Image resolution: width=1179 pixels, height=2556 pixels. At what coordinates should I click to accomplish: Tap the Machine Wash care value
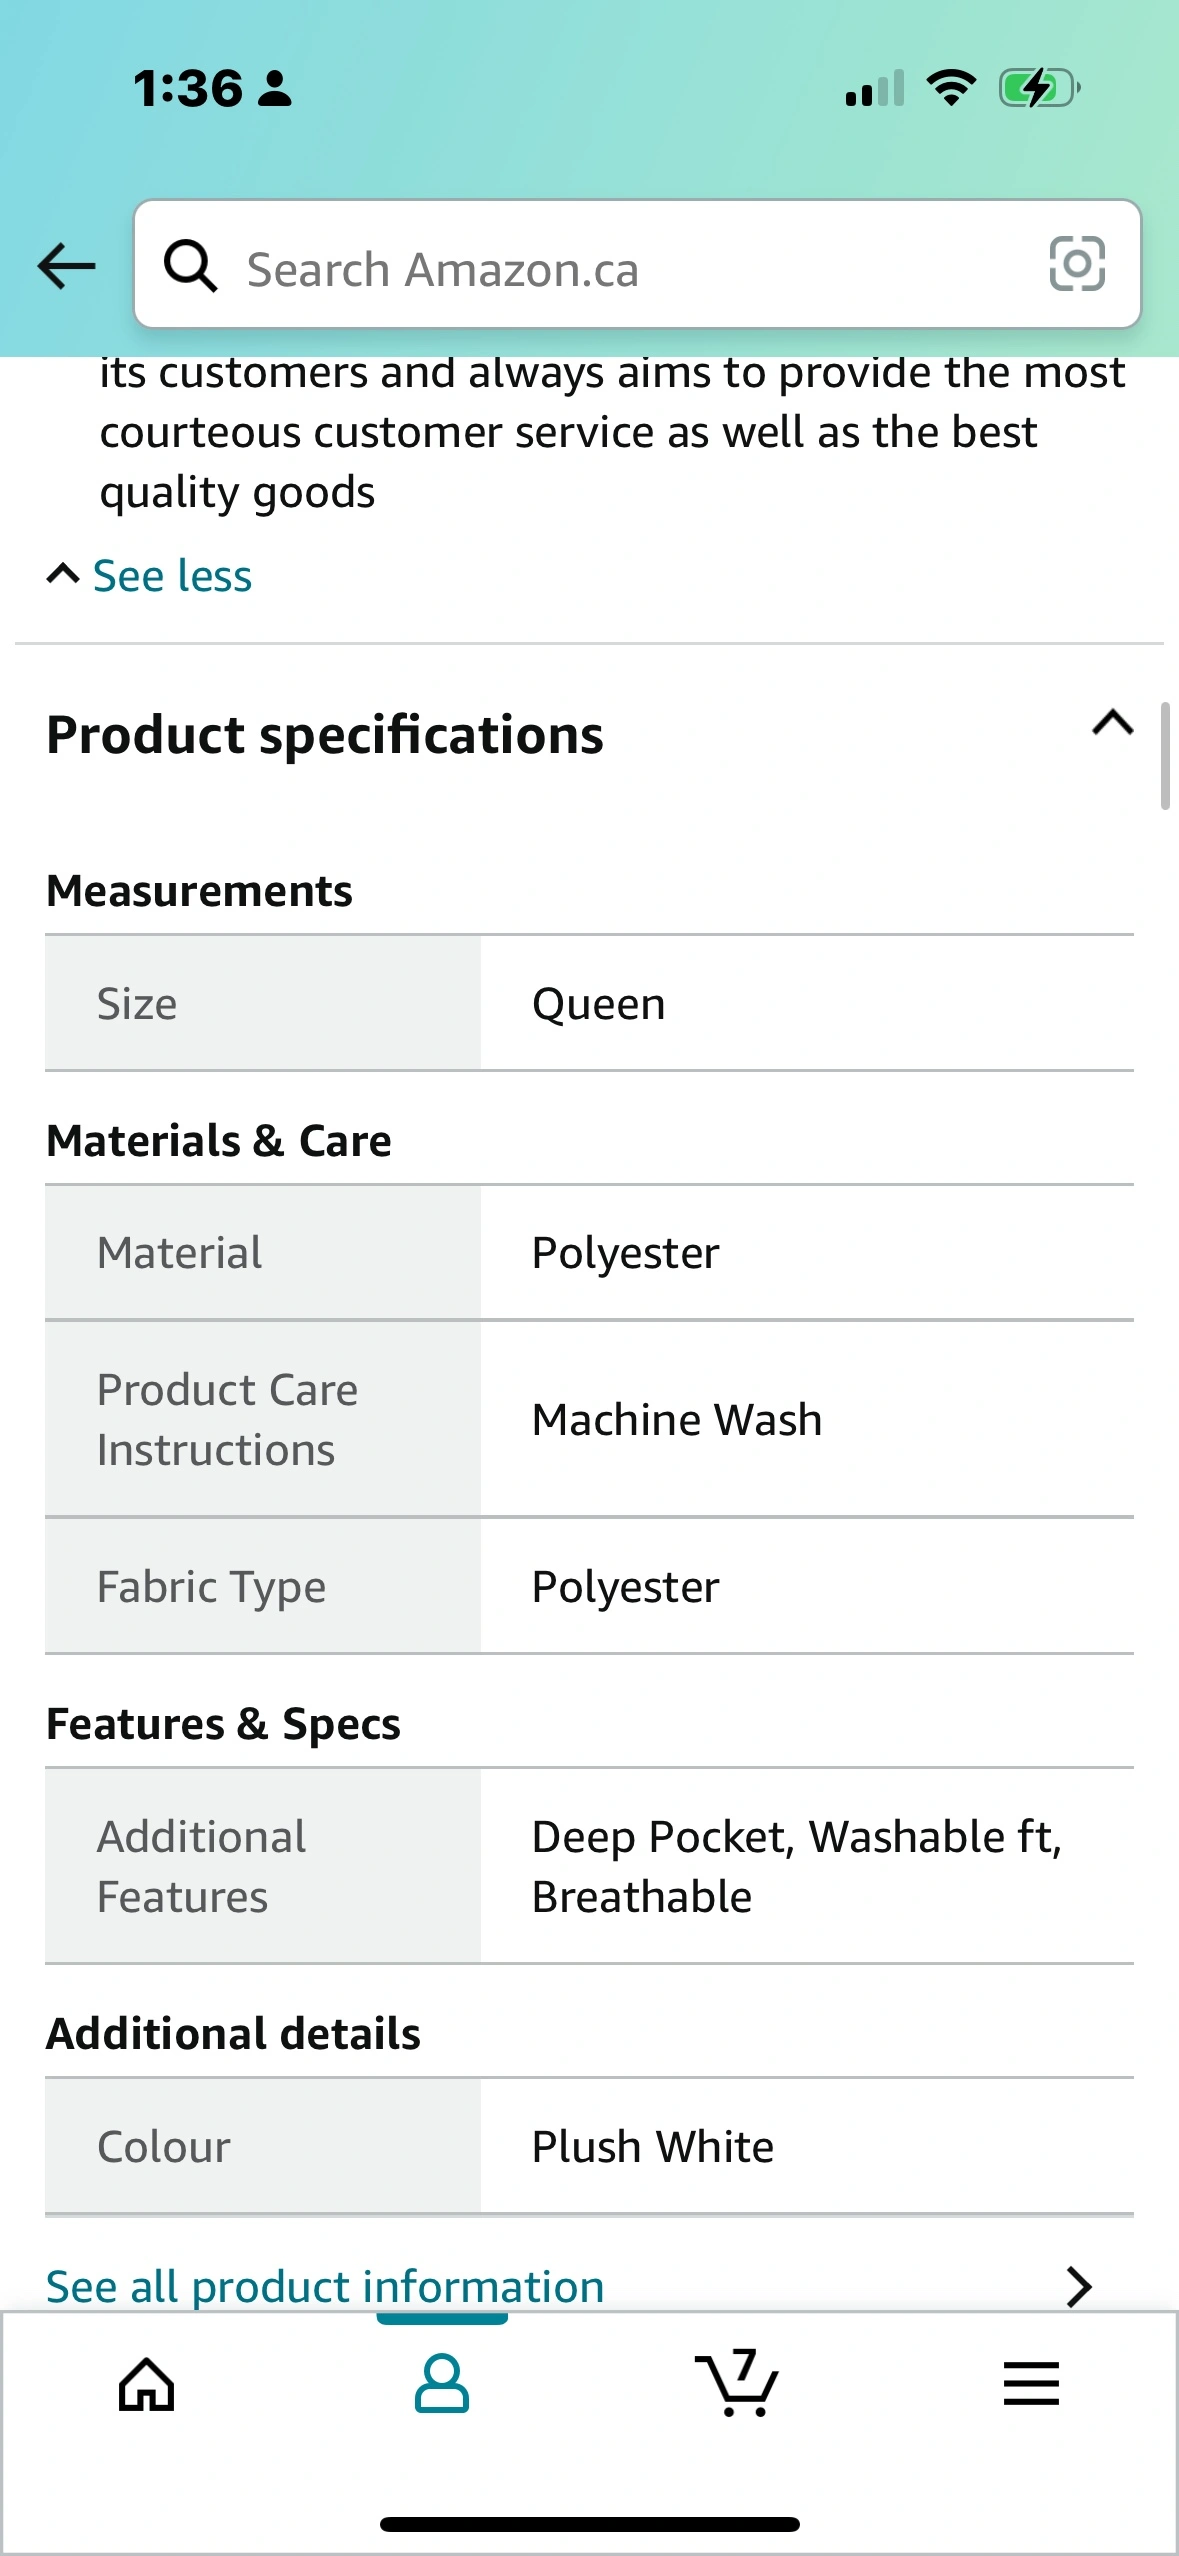677,1420
